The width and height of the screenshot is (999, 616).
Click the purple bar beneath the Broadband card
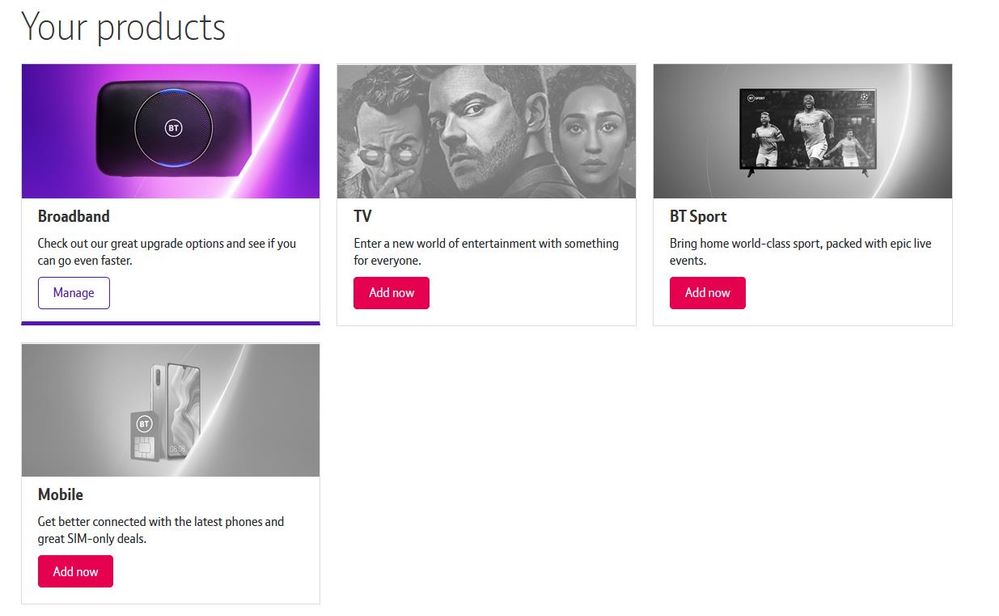(x=170, y=323)
